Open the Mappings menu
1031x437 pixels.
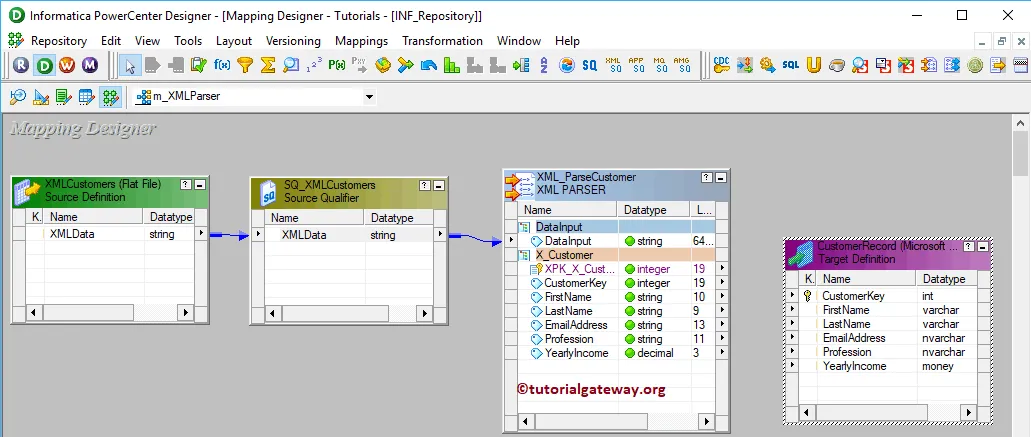[361, 41]
